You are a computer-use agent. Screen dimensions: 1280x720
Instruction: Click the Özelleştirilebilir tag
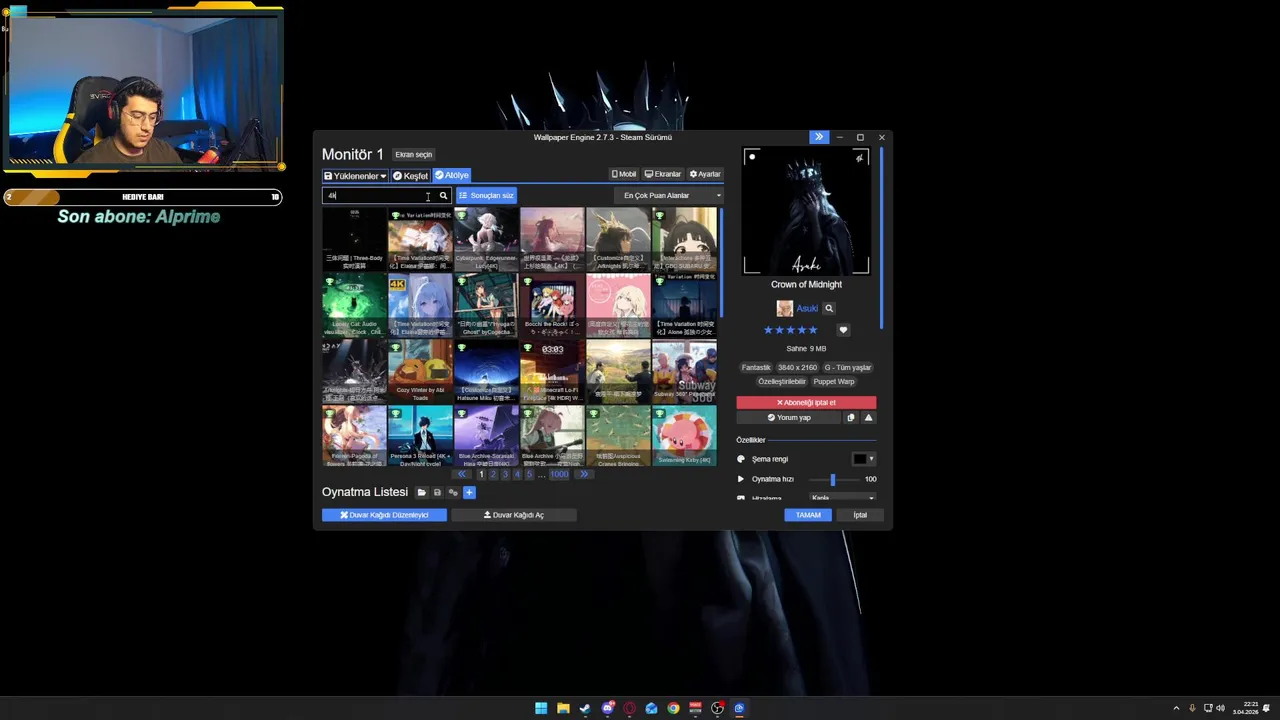pyautogui.click(x=782, y=382)
